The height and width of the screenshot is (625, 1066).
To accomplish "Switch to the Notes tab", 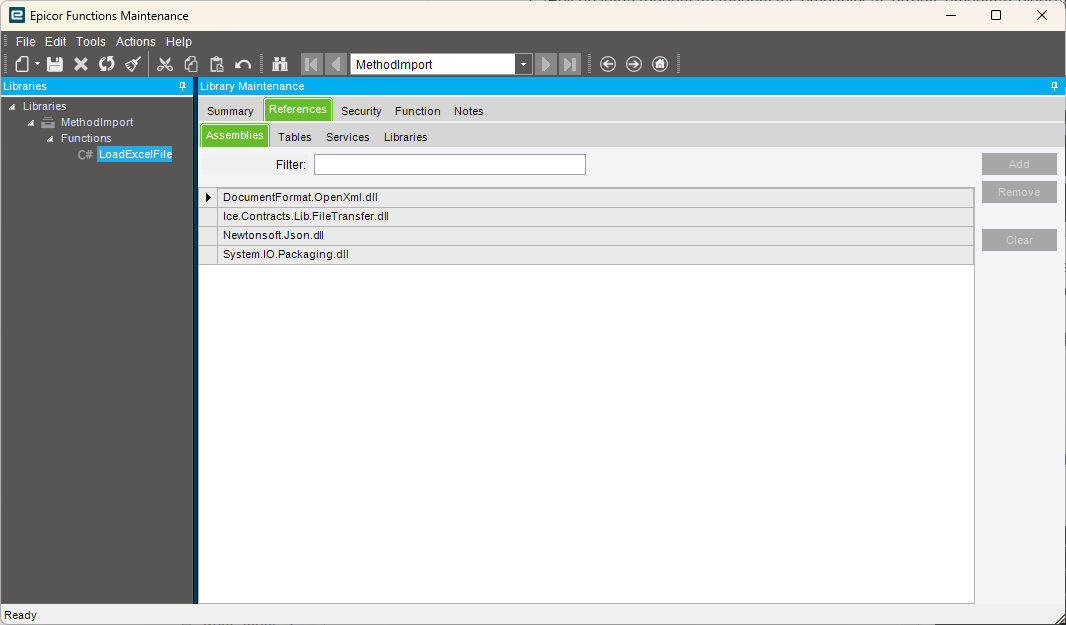I will point(468,111).
